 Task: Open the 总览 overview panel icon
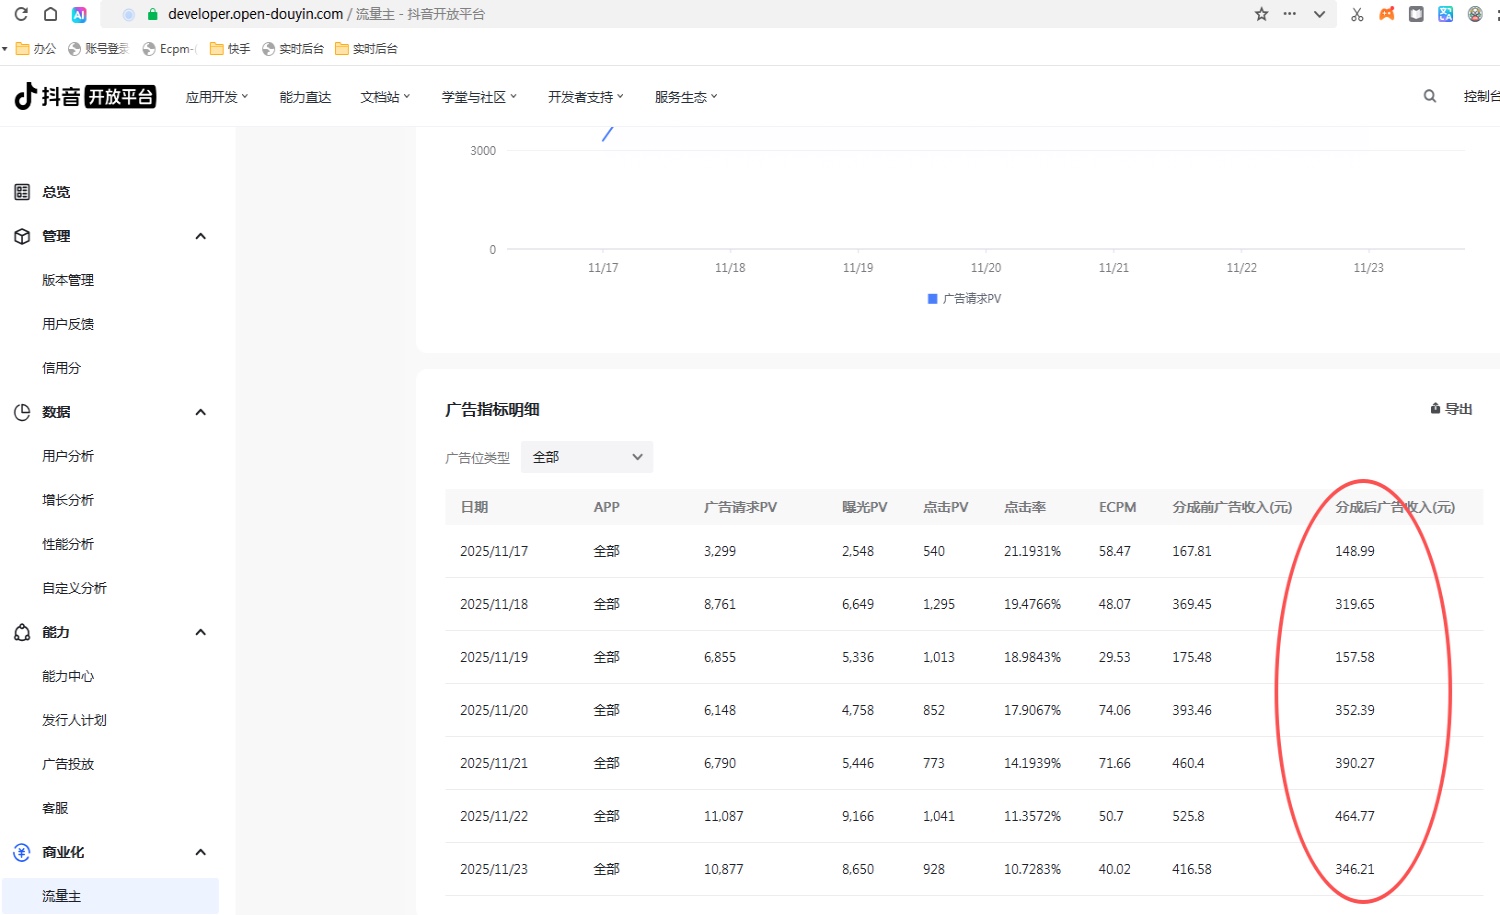click(21, 191)
